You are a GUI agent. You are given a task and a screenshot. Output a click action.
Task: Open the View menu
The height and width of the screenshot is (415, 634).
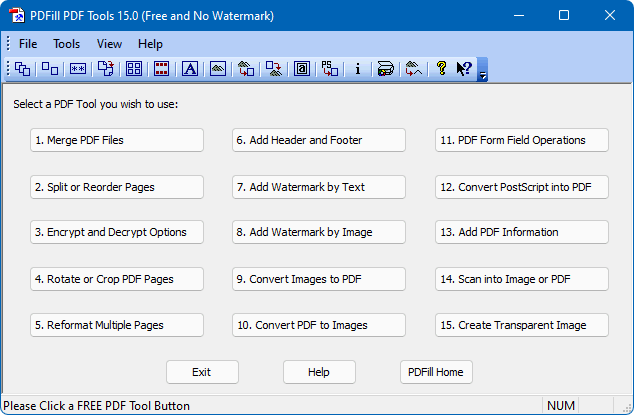(109, 44)
